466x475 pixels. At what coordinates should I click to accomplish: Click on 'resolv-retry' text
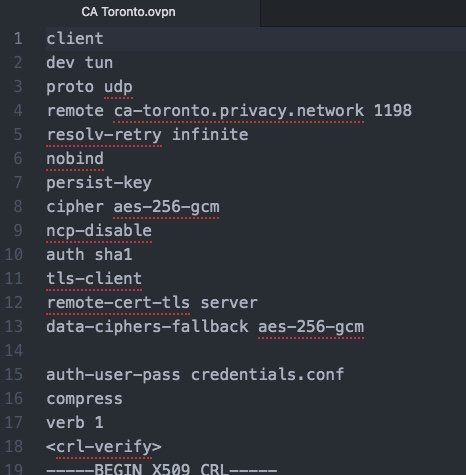tap(104, 135)
